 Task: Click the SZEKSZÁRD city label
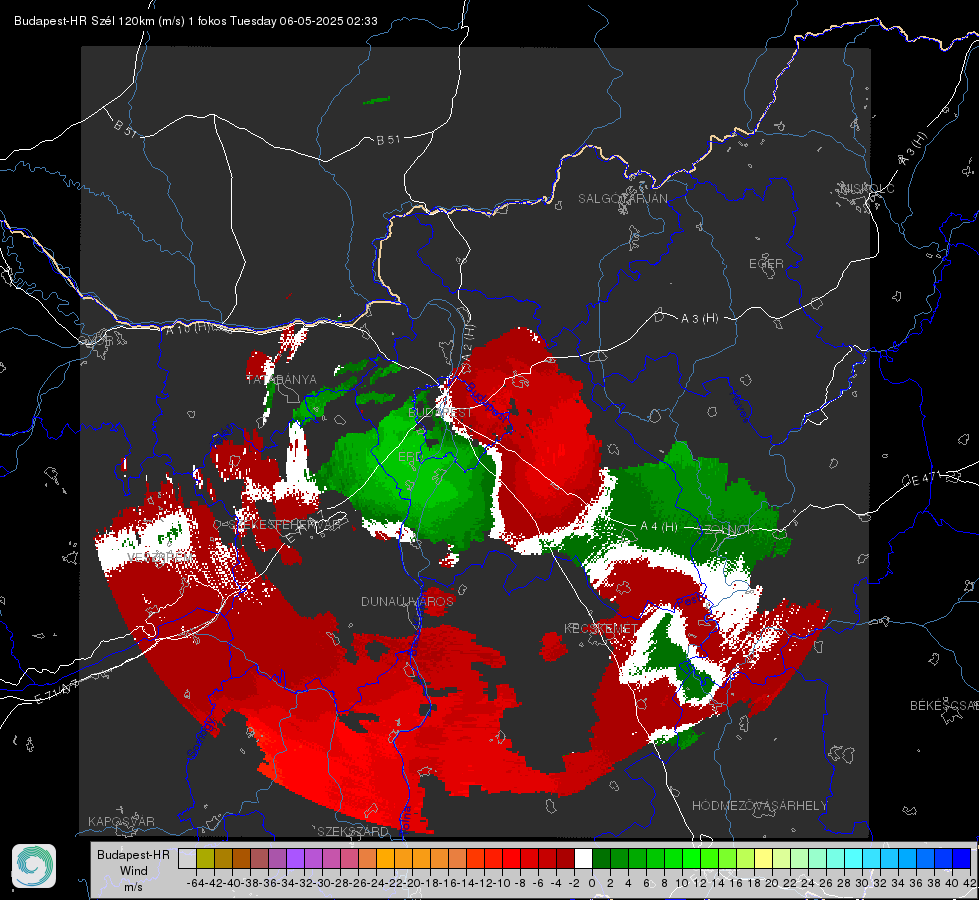point(353,831)
